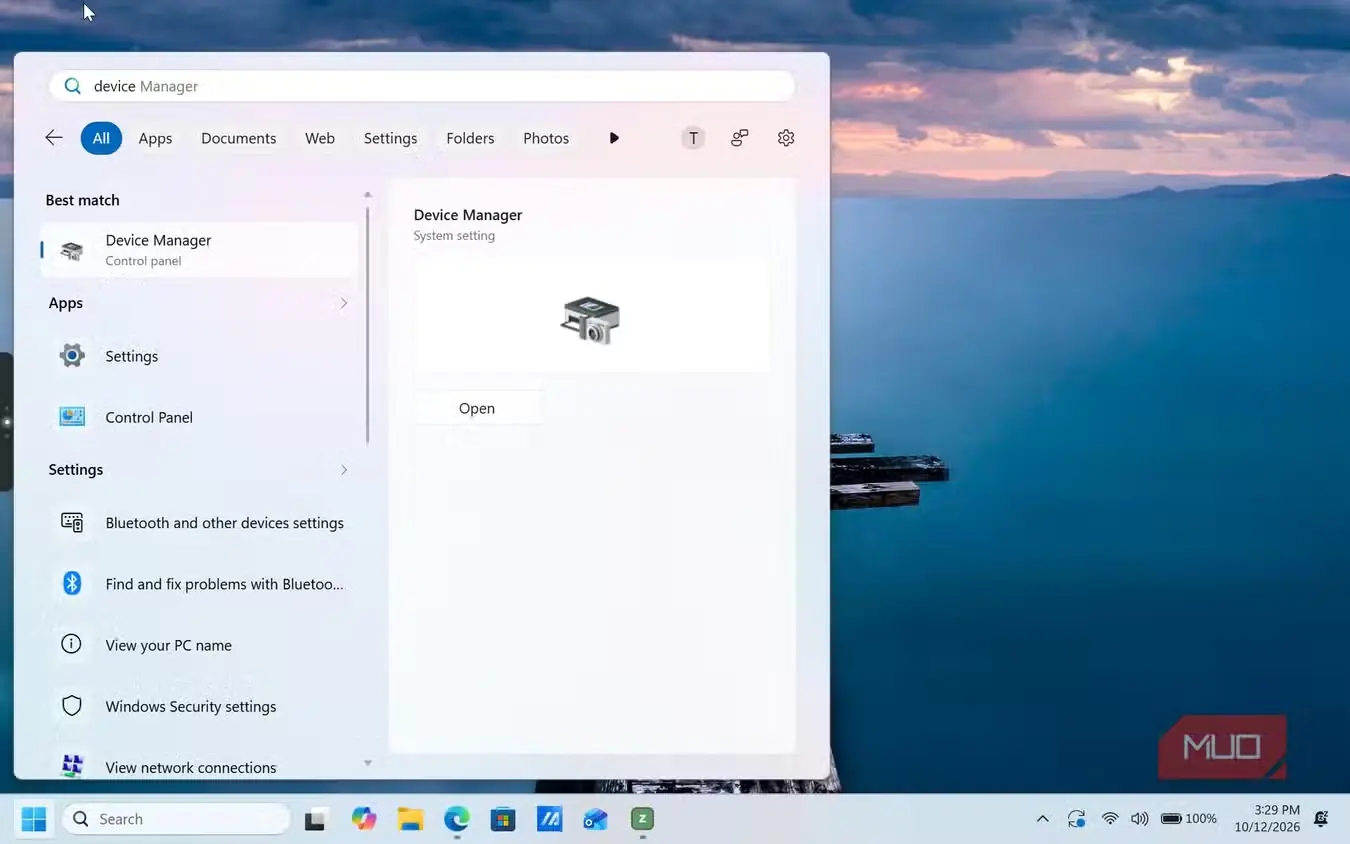Viewport: 1350px width, 844px height.
Task: Launch Copilot from the taskbar
Action: pyautogui.click(x=364, y=819)
